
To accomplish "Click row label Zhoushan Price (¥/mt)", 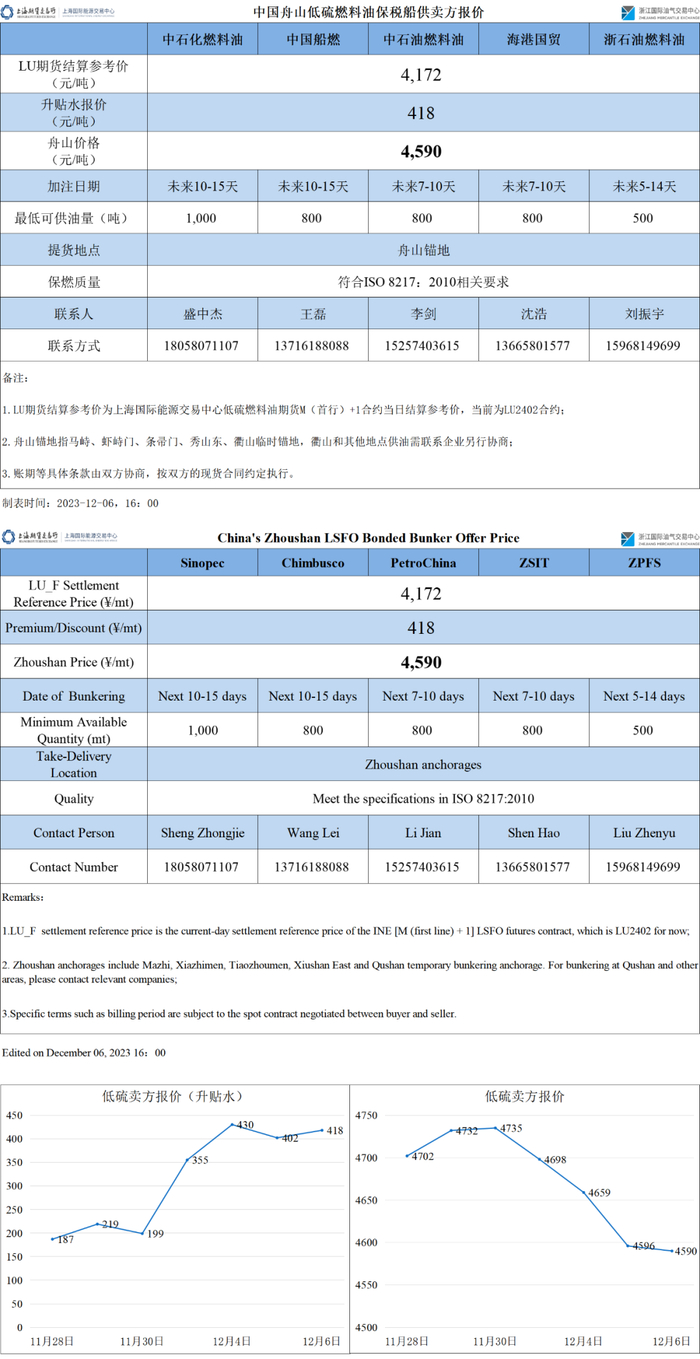I will (74, 662).
